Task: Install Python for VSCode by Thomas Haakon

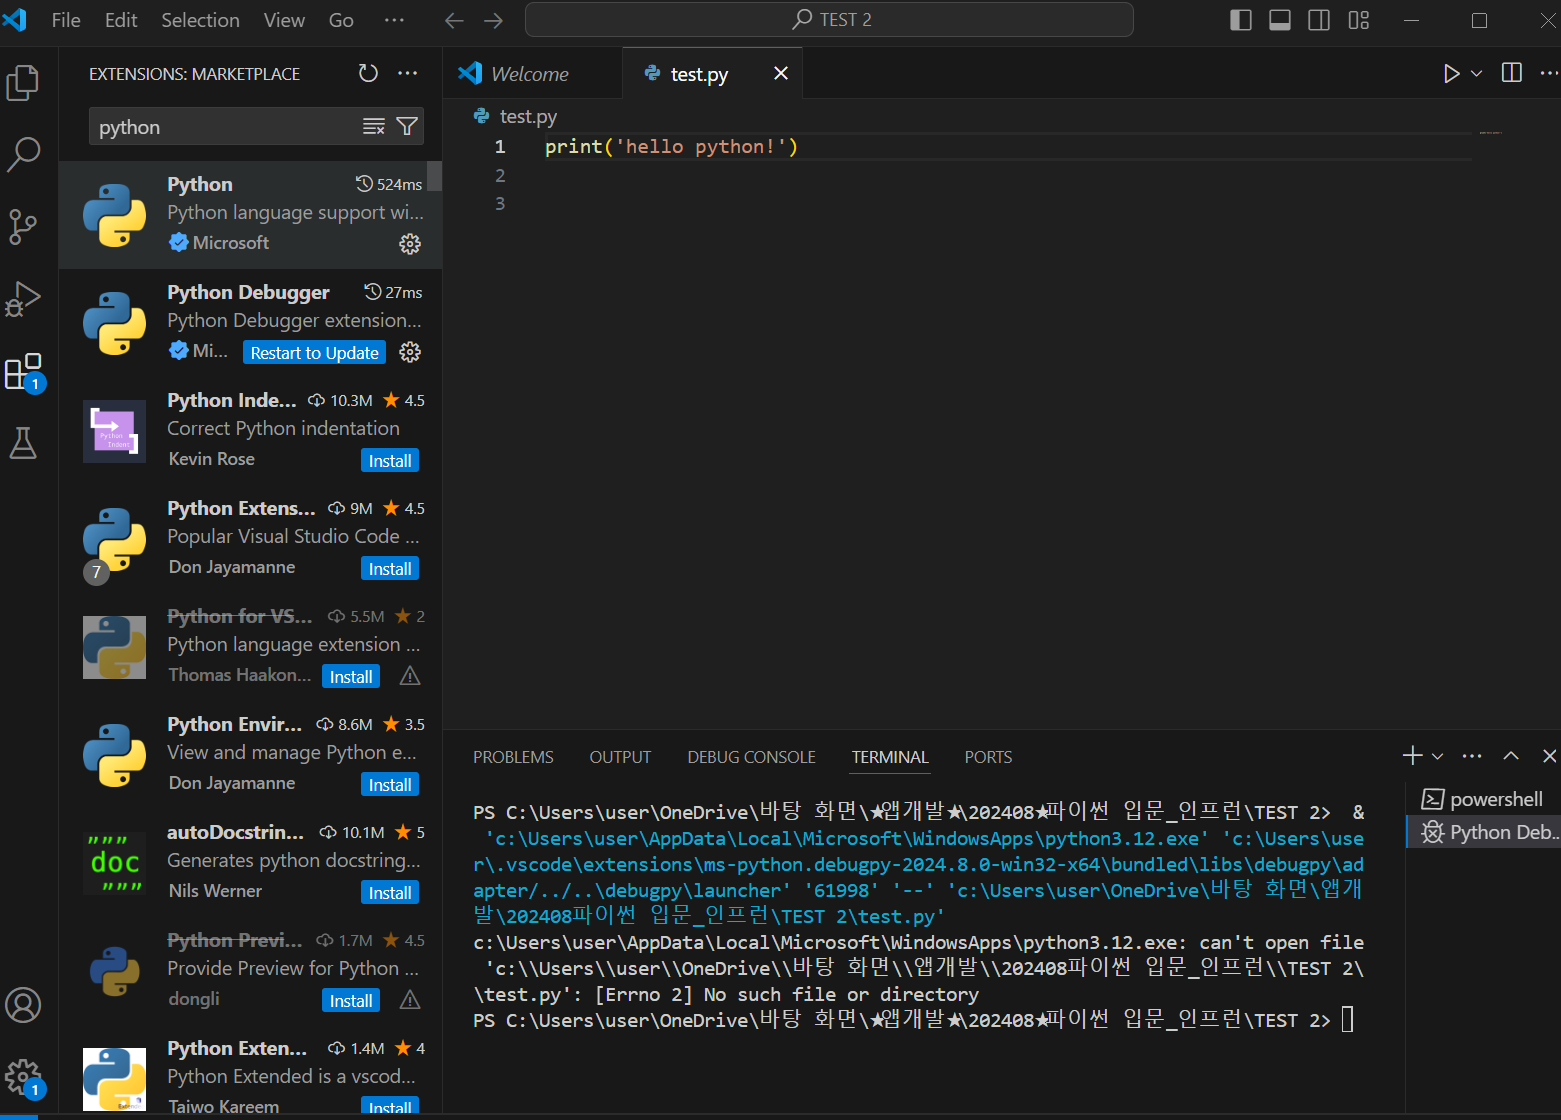Action: (351, 676)
